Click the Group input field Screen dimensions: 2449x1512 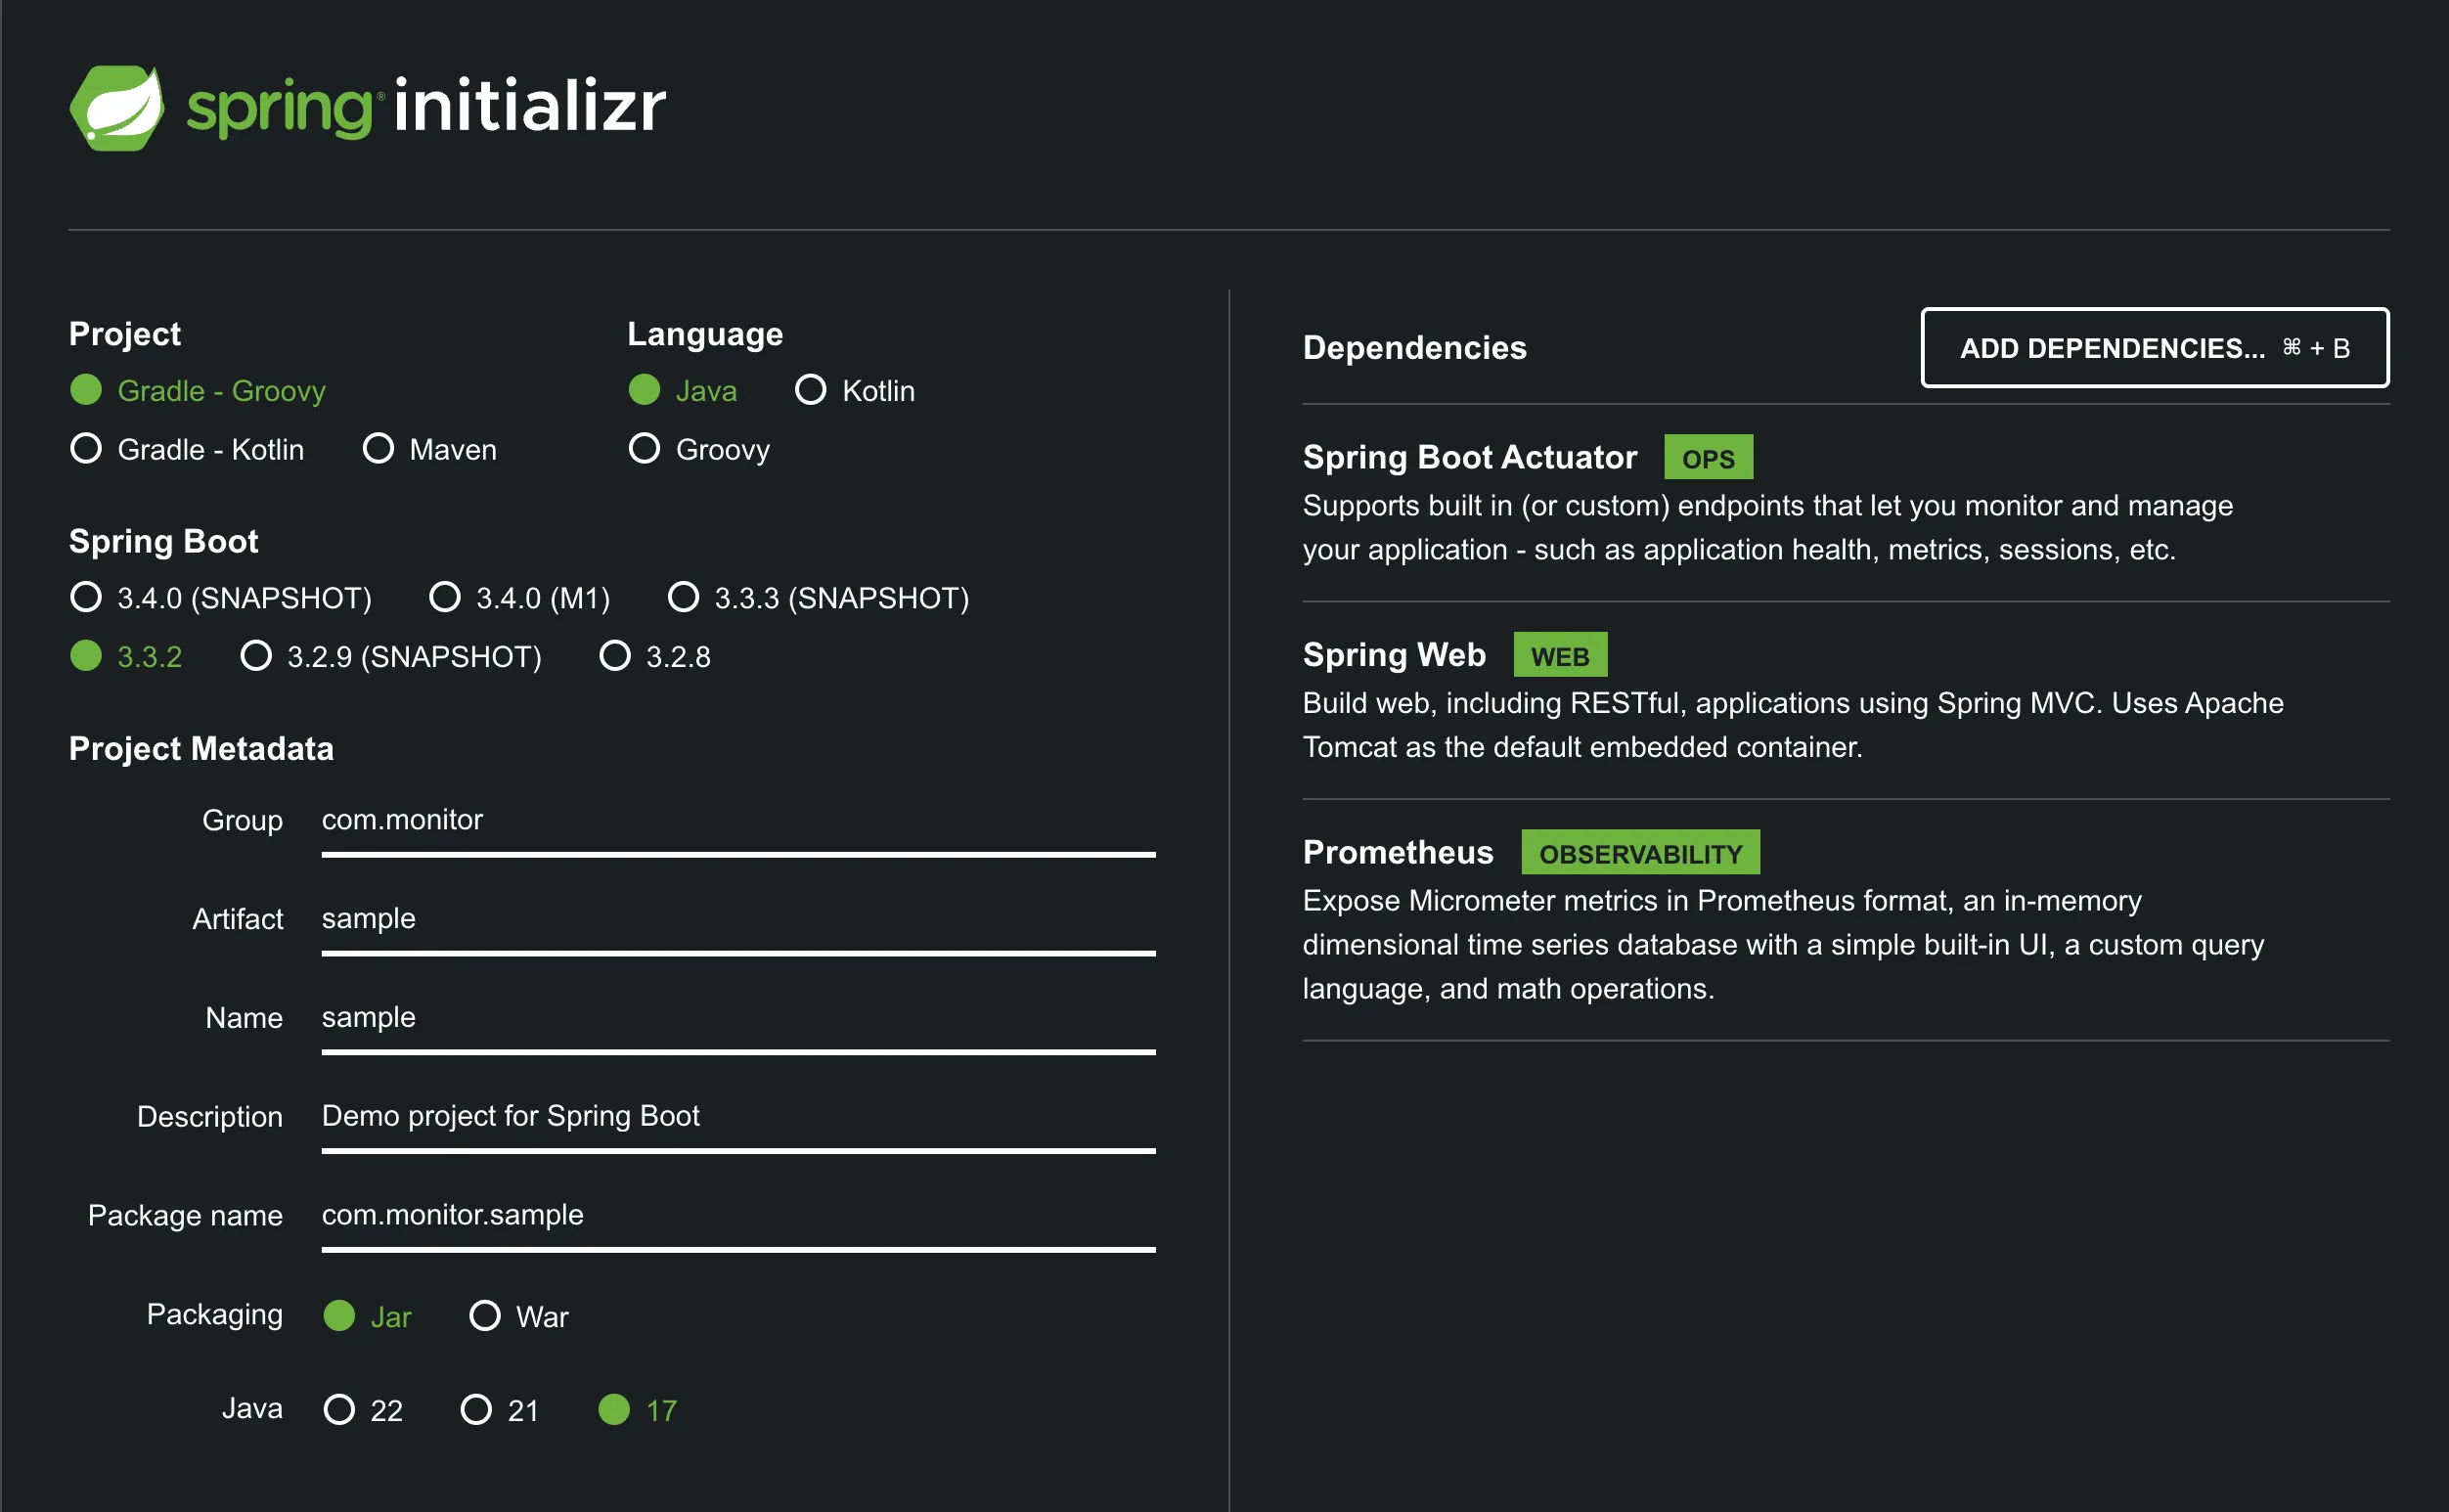(x=737, y=820)
